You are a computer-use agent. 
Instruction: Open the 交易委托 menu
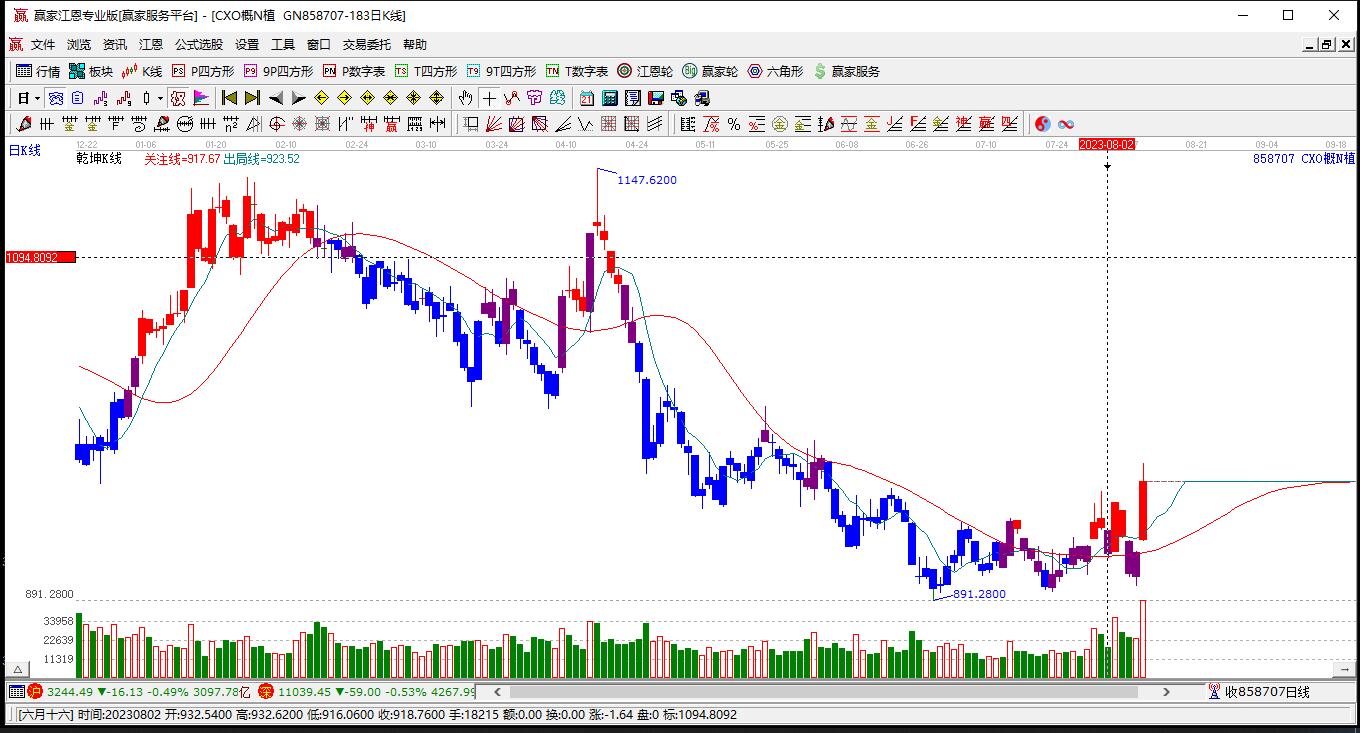click(367, 44)
